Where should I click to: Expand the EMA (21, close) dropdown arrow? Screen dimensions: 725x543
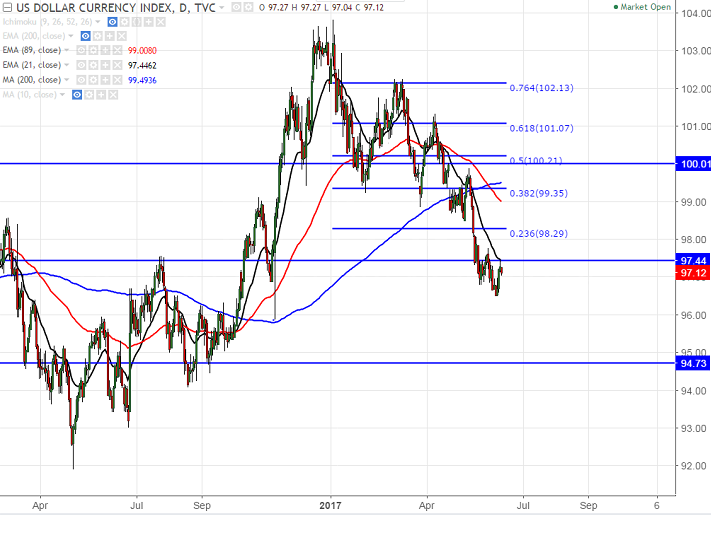(67, 65)
